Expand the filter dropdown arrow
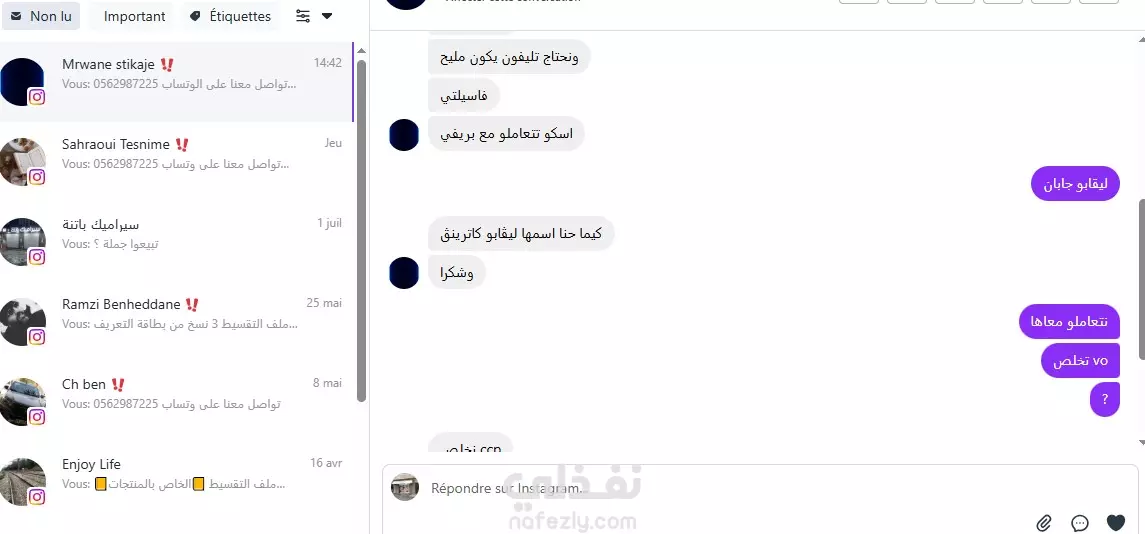 click(327, 16)
